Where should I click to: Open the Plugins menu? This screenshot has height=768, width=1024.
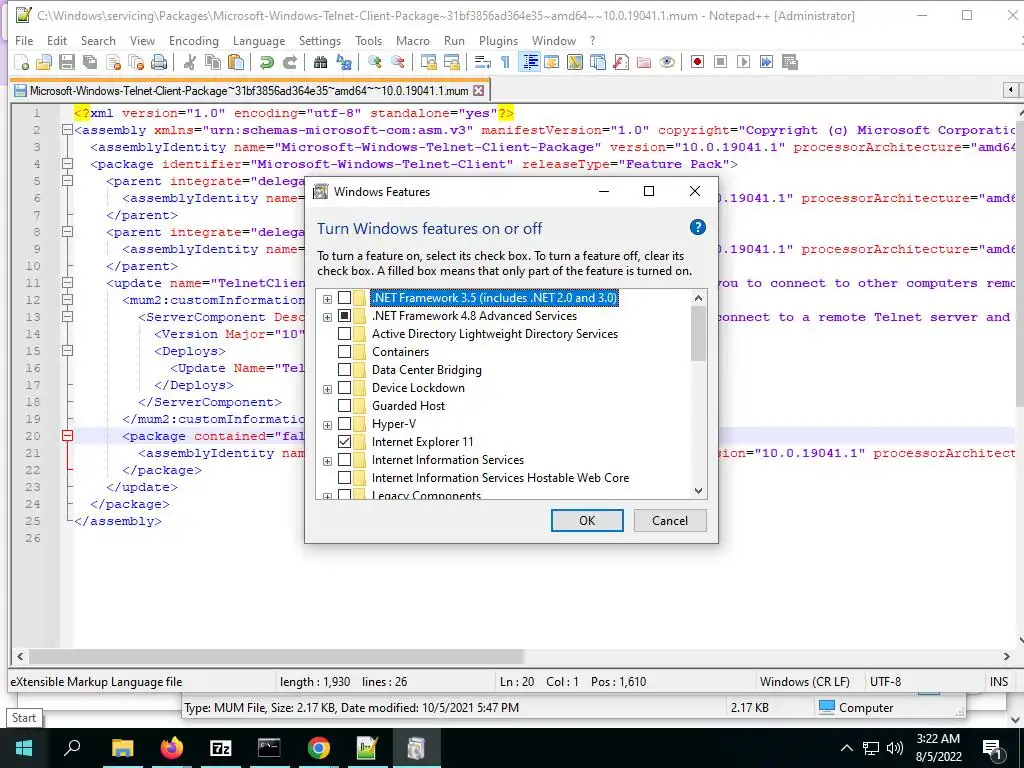pos(498,40)
